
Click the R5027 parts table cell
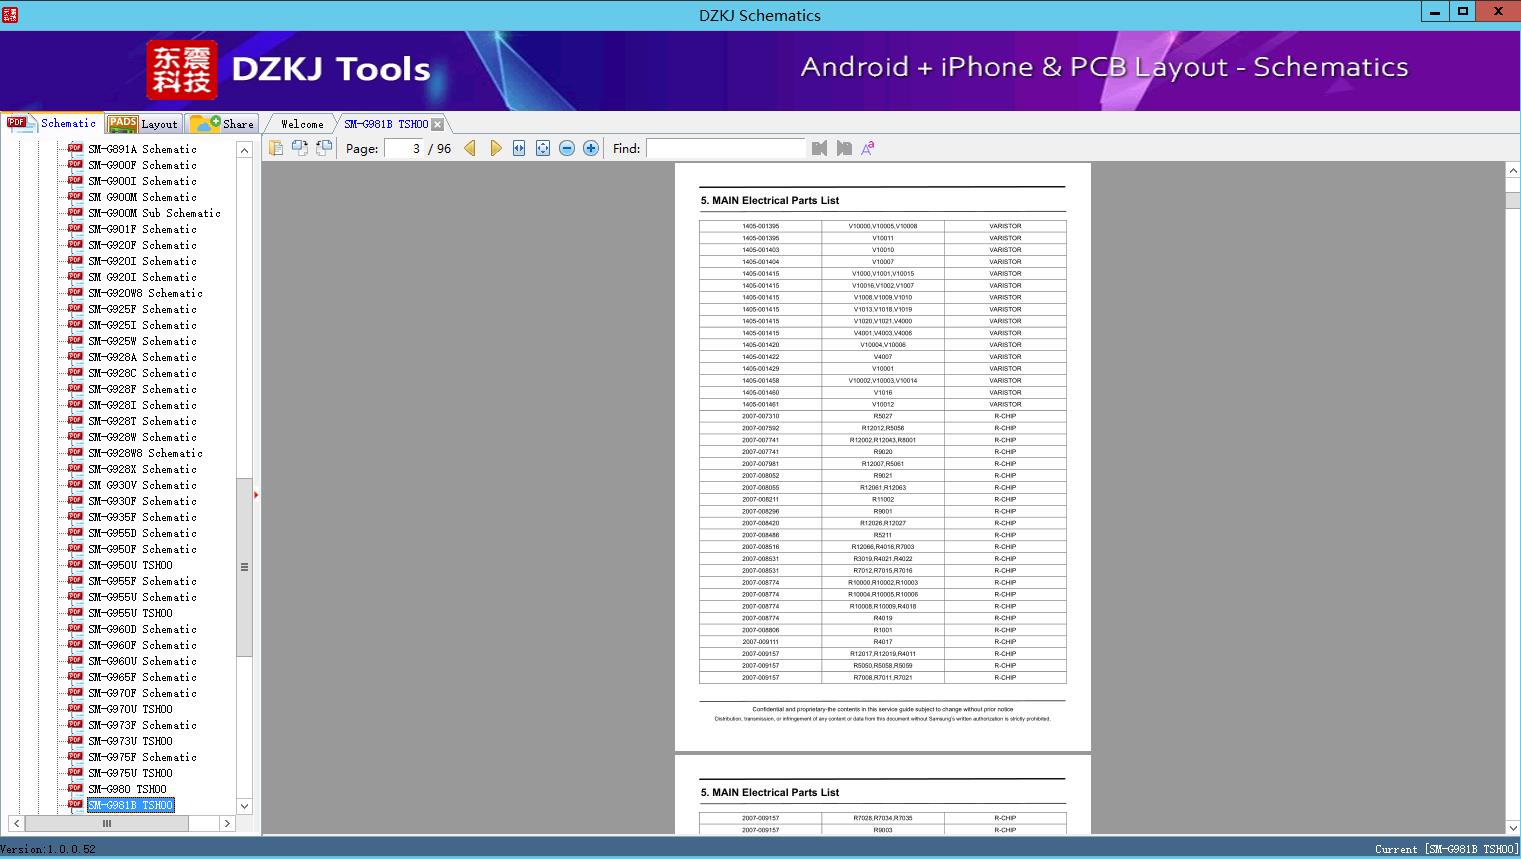(883, 416)
